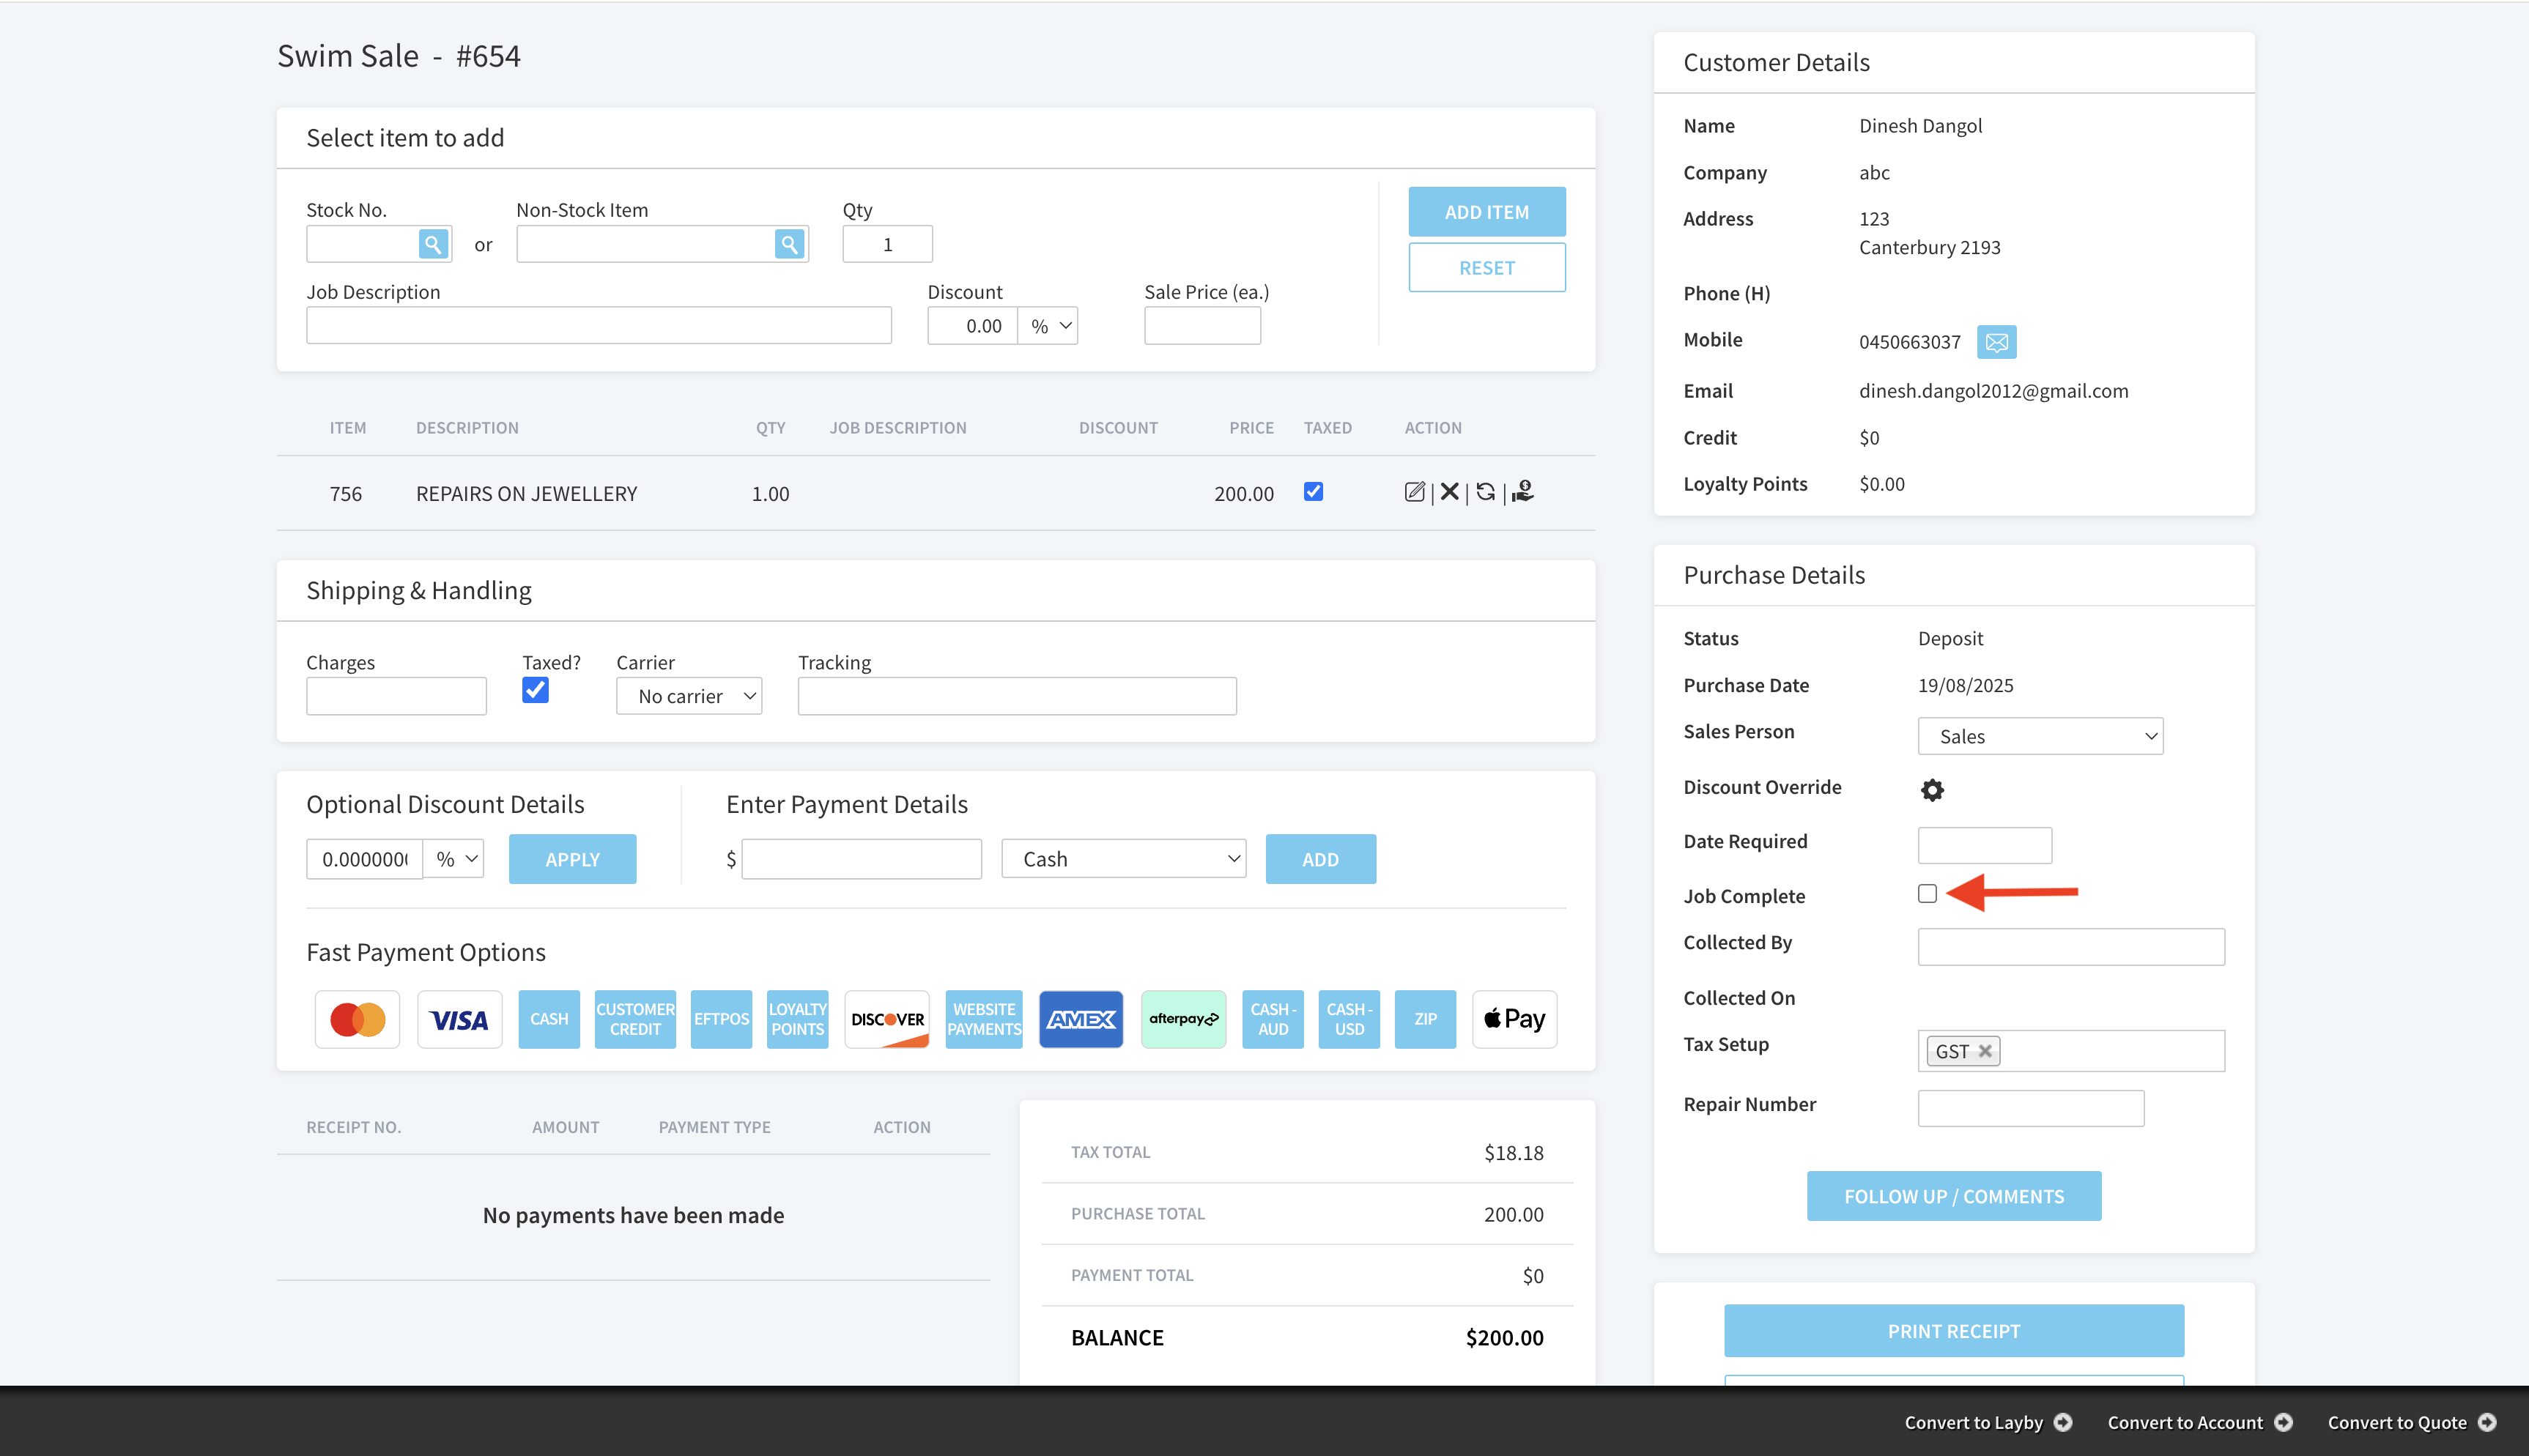
Task: Click the Stock No. search magnifier icon
Action: (x=432, y=244)
